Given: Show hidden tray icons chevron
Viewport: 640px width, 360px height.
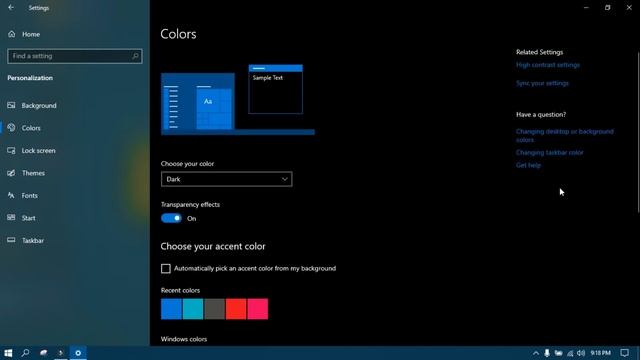Looking at the screenshot, I should [536, 353].
